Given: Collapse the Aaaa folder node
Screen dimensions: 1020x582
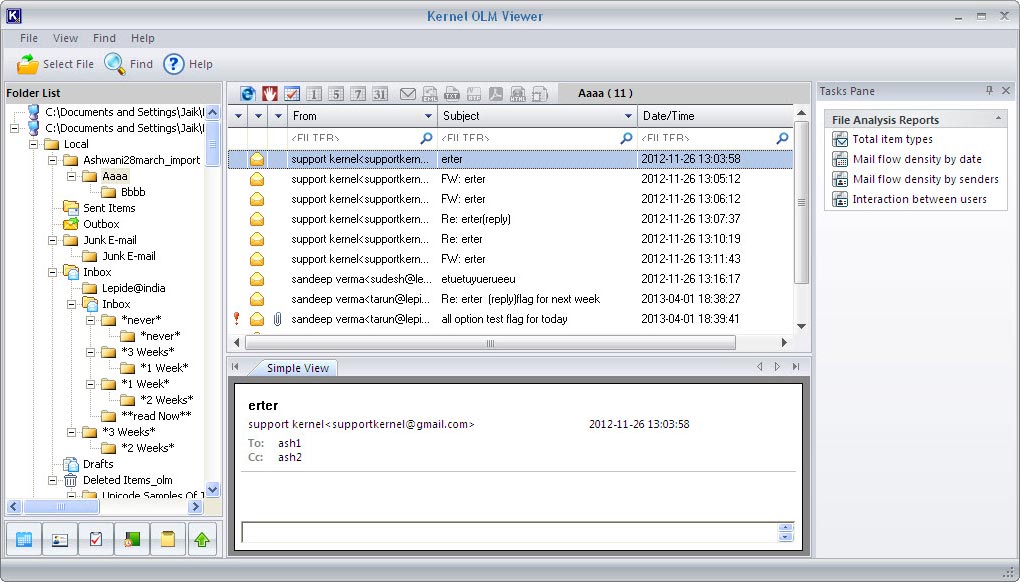Looking at the screenshot, I should tap(72, 176).
